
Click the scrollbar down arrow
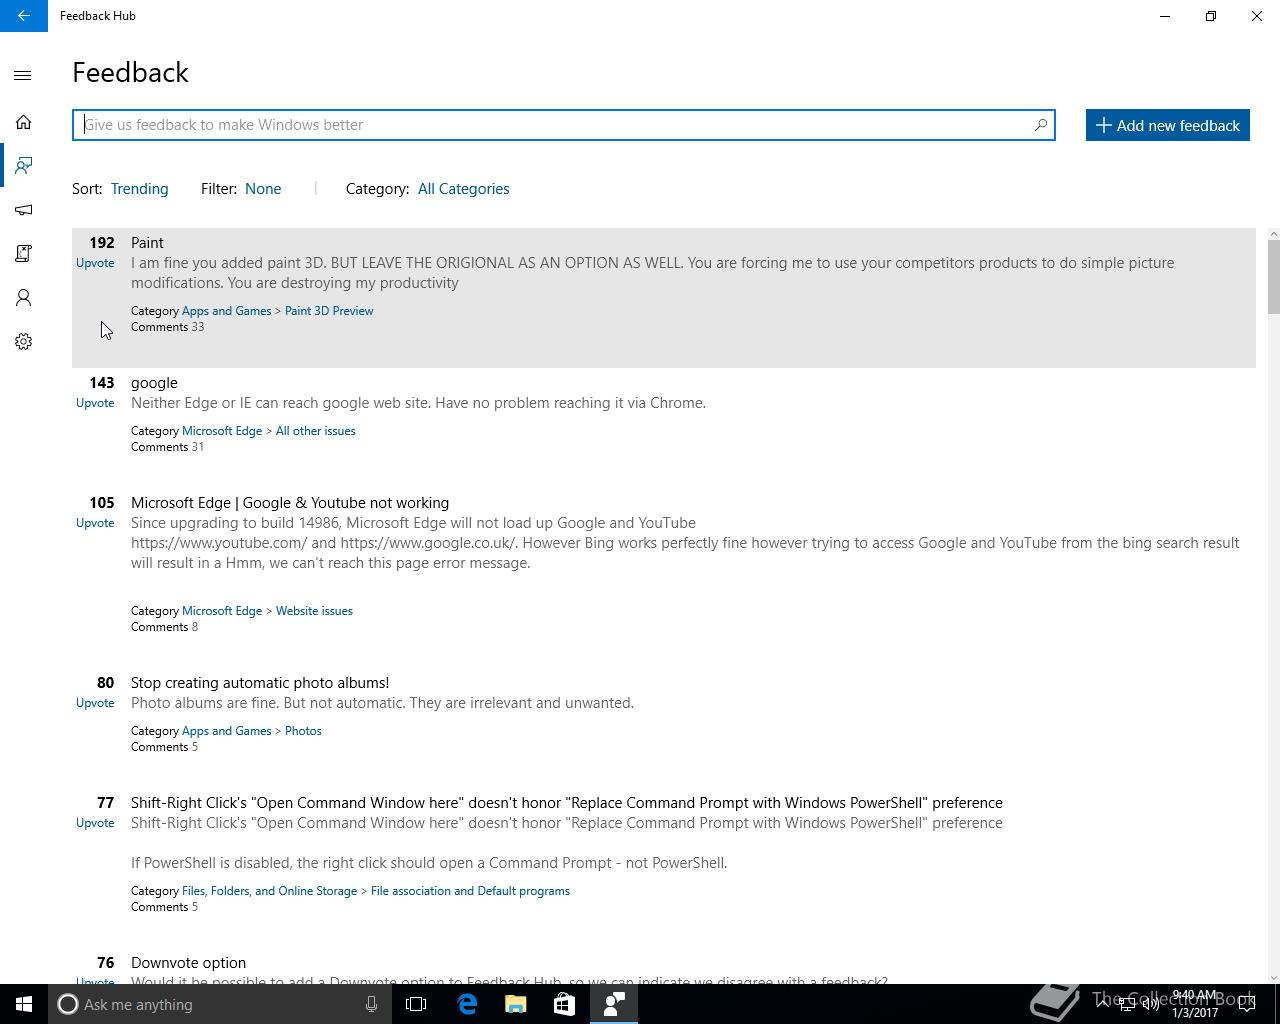click(1273, 977)
